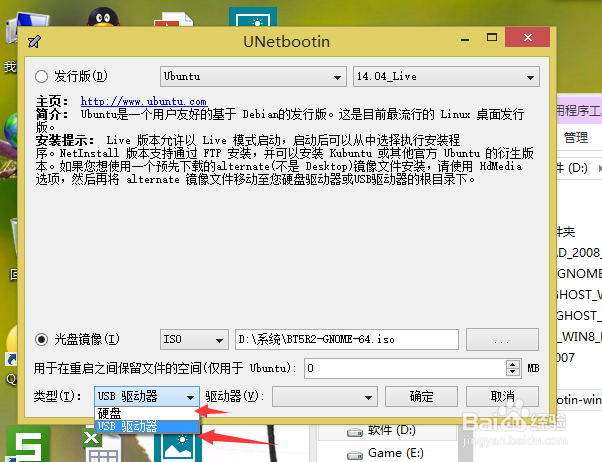Image resolution: width=602 pixels, height=462 pixels.
Task: Click the computer desktop icon at top left
Action: coord(27,27)
